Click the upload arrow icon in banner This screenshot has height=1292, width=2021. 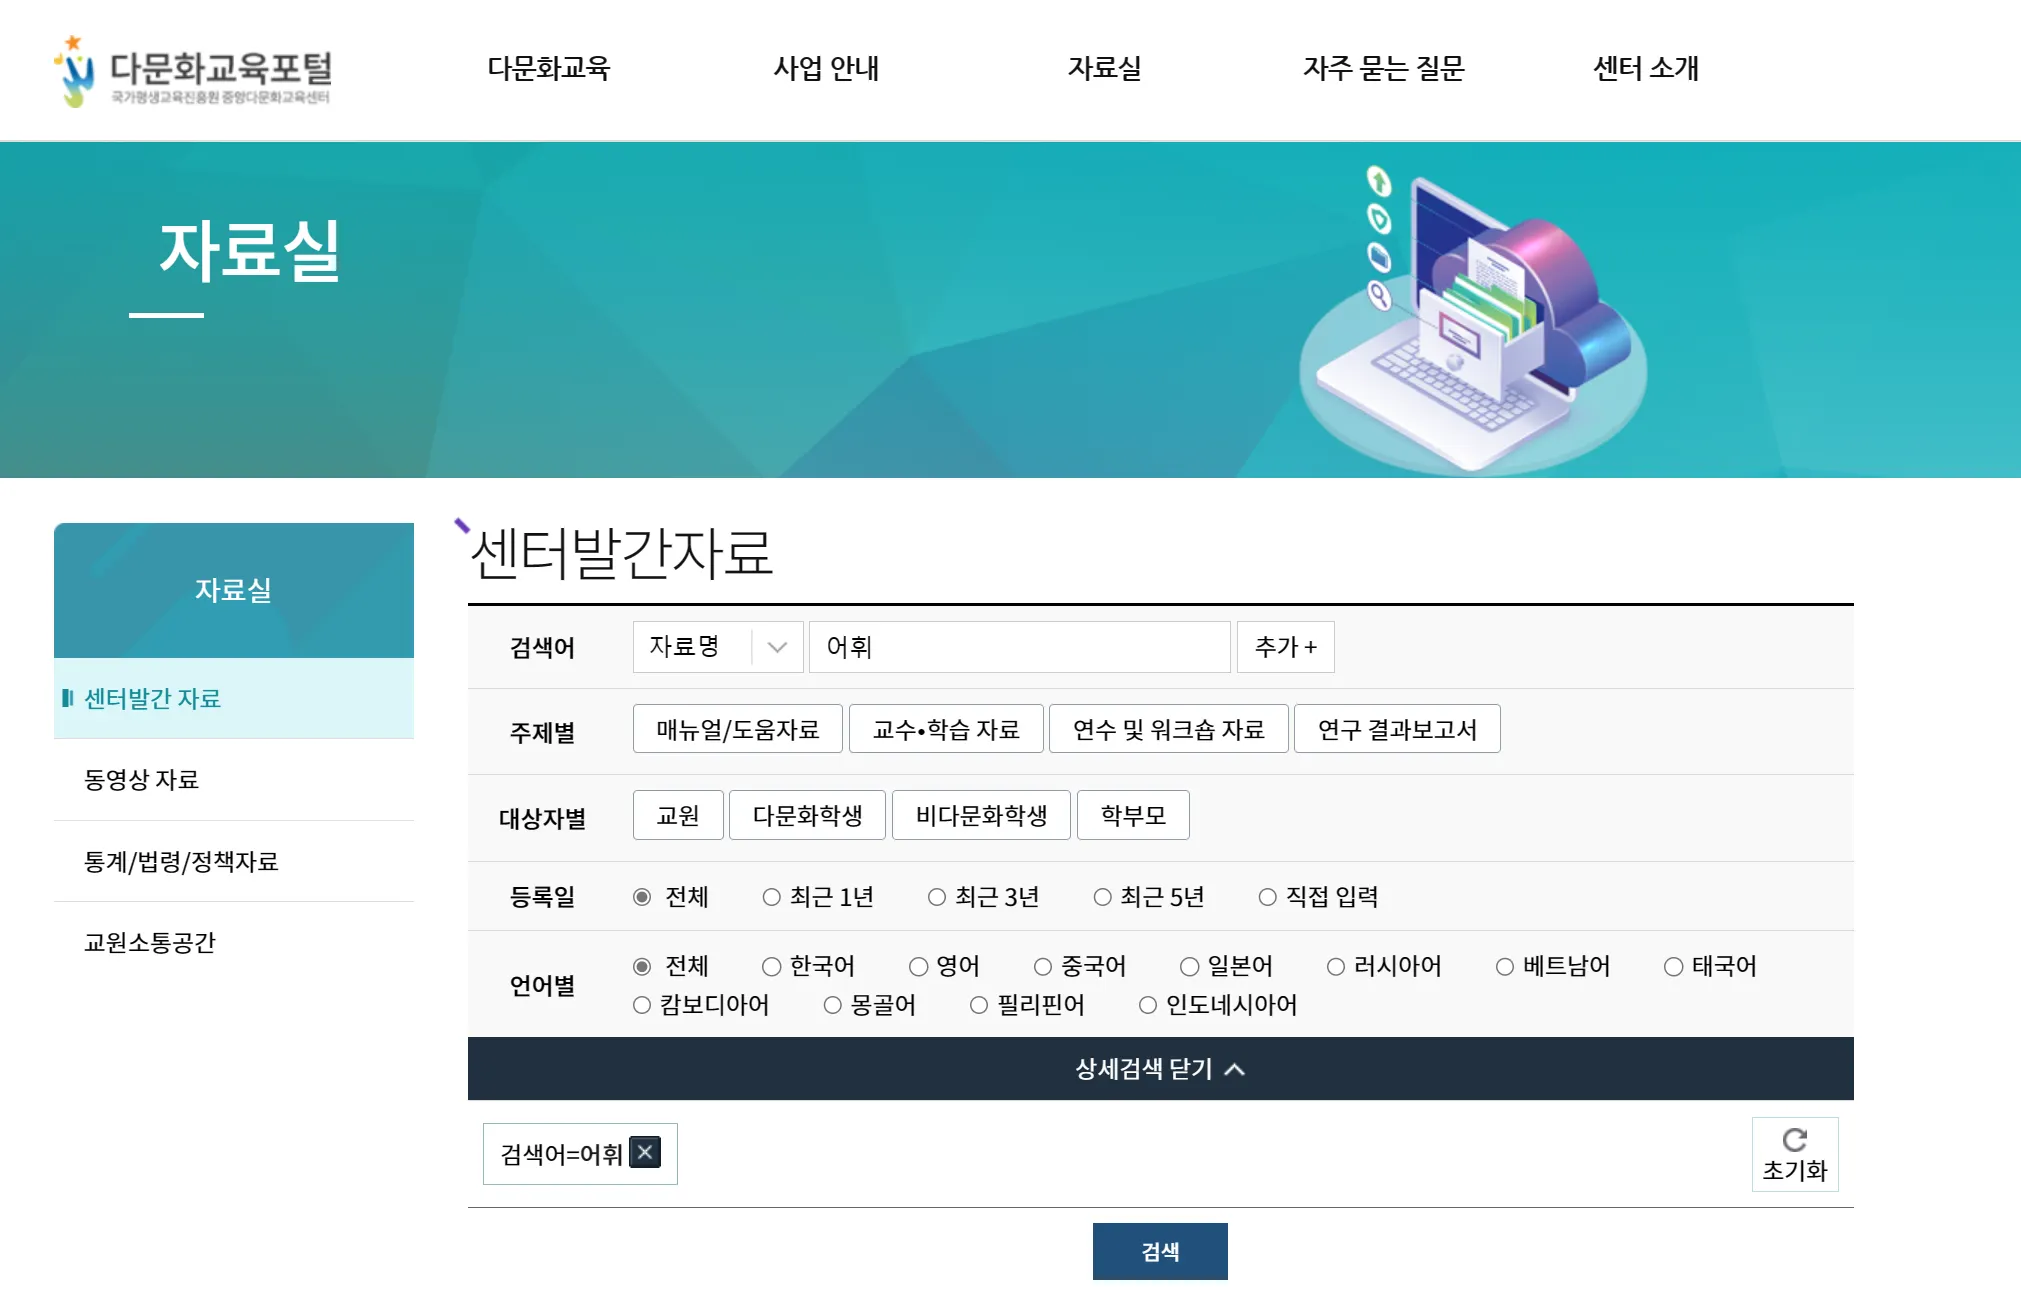tap(1378, 181)
